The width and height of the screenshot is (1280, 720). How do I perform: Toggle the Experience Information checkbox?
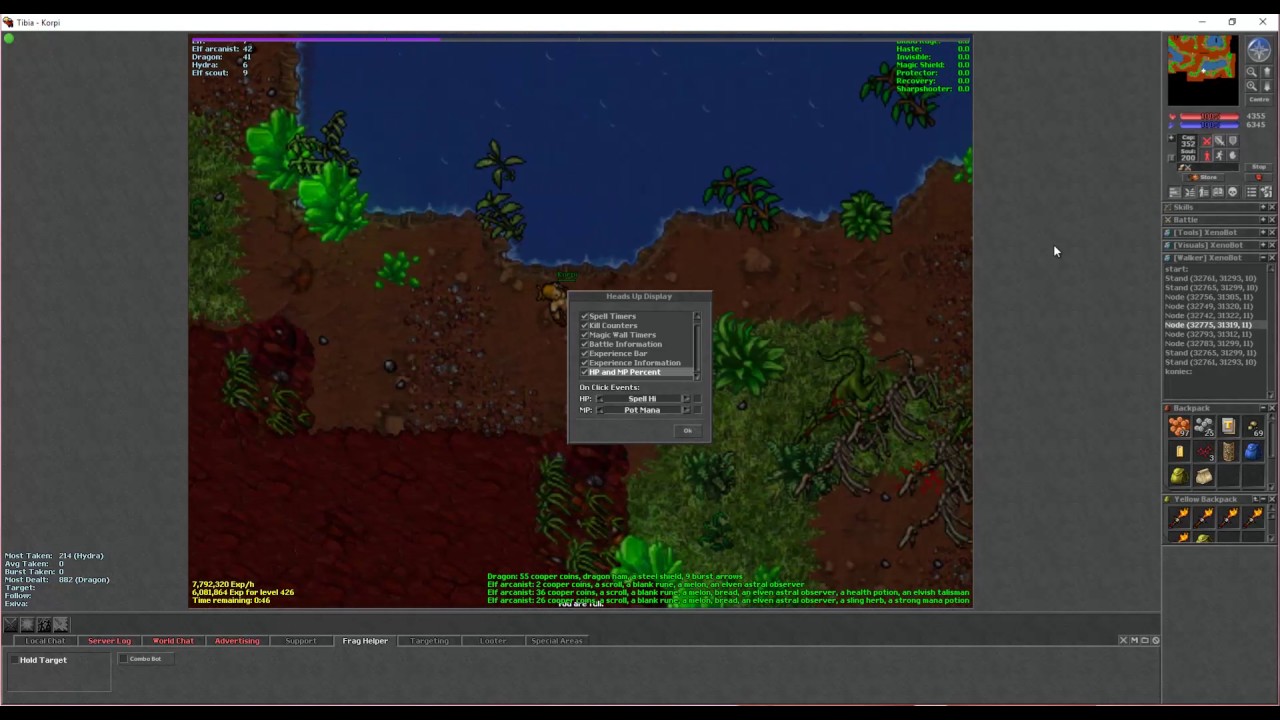pos(585,363)
